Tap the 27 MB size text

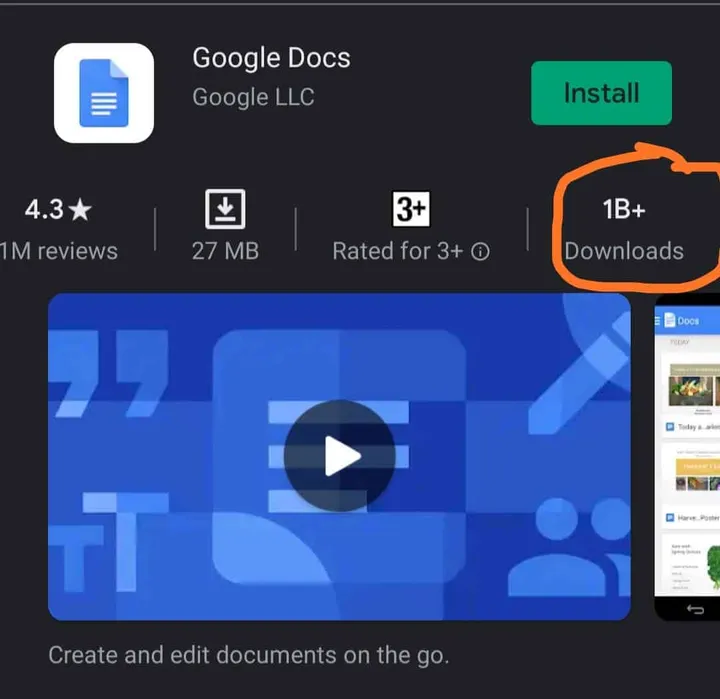(225, 251)
